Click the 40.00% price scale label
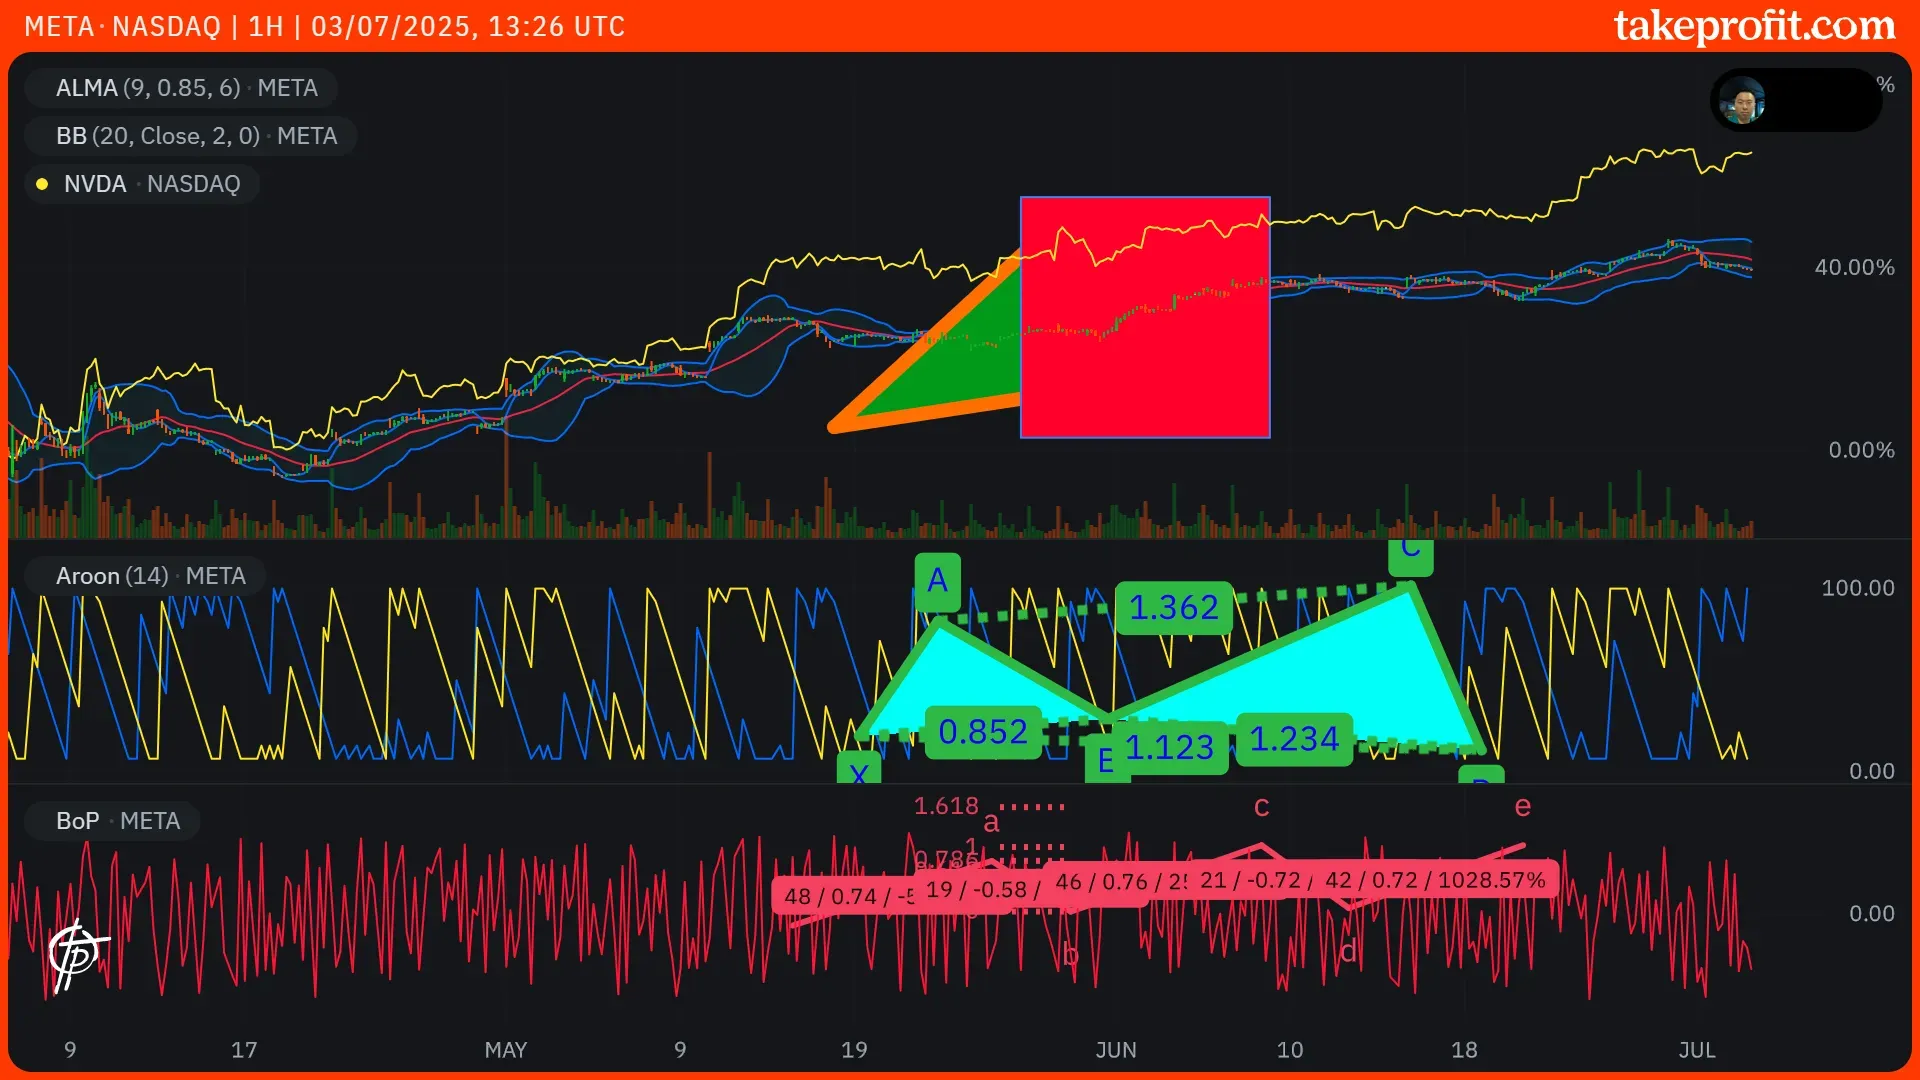Viewport: 1920px width, 1080px height. pyautogui.click(x=1854, y=268)
